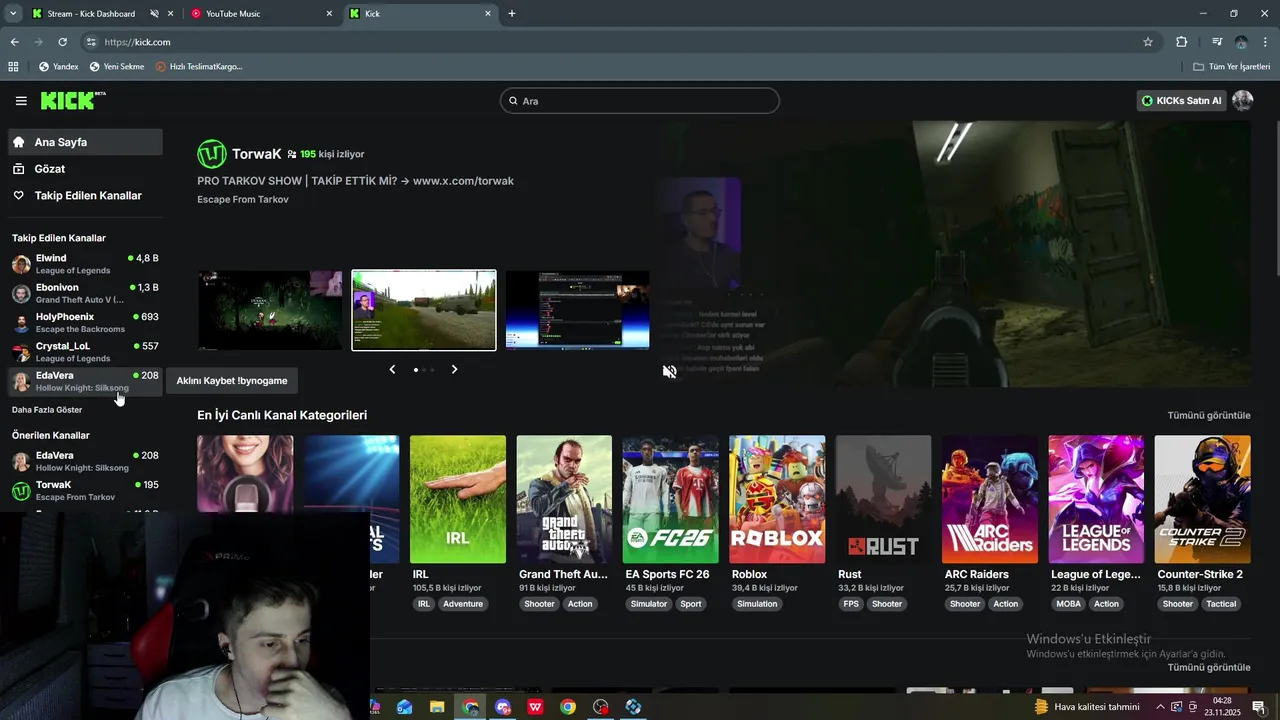
Task: Open League of Legends category cover
Action: tap(1096, 499)
